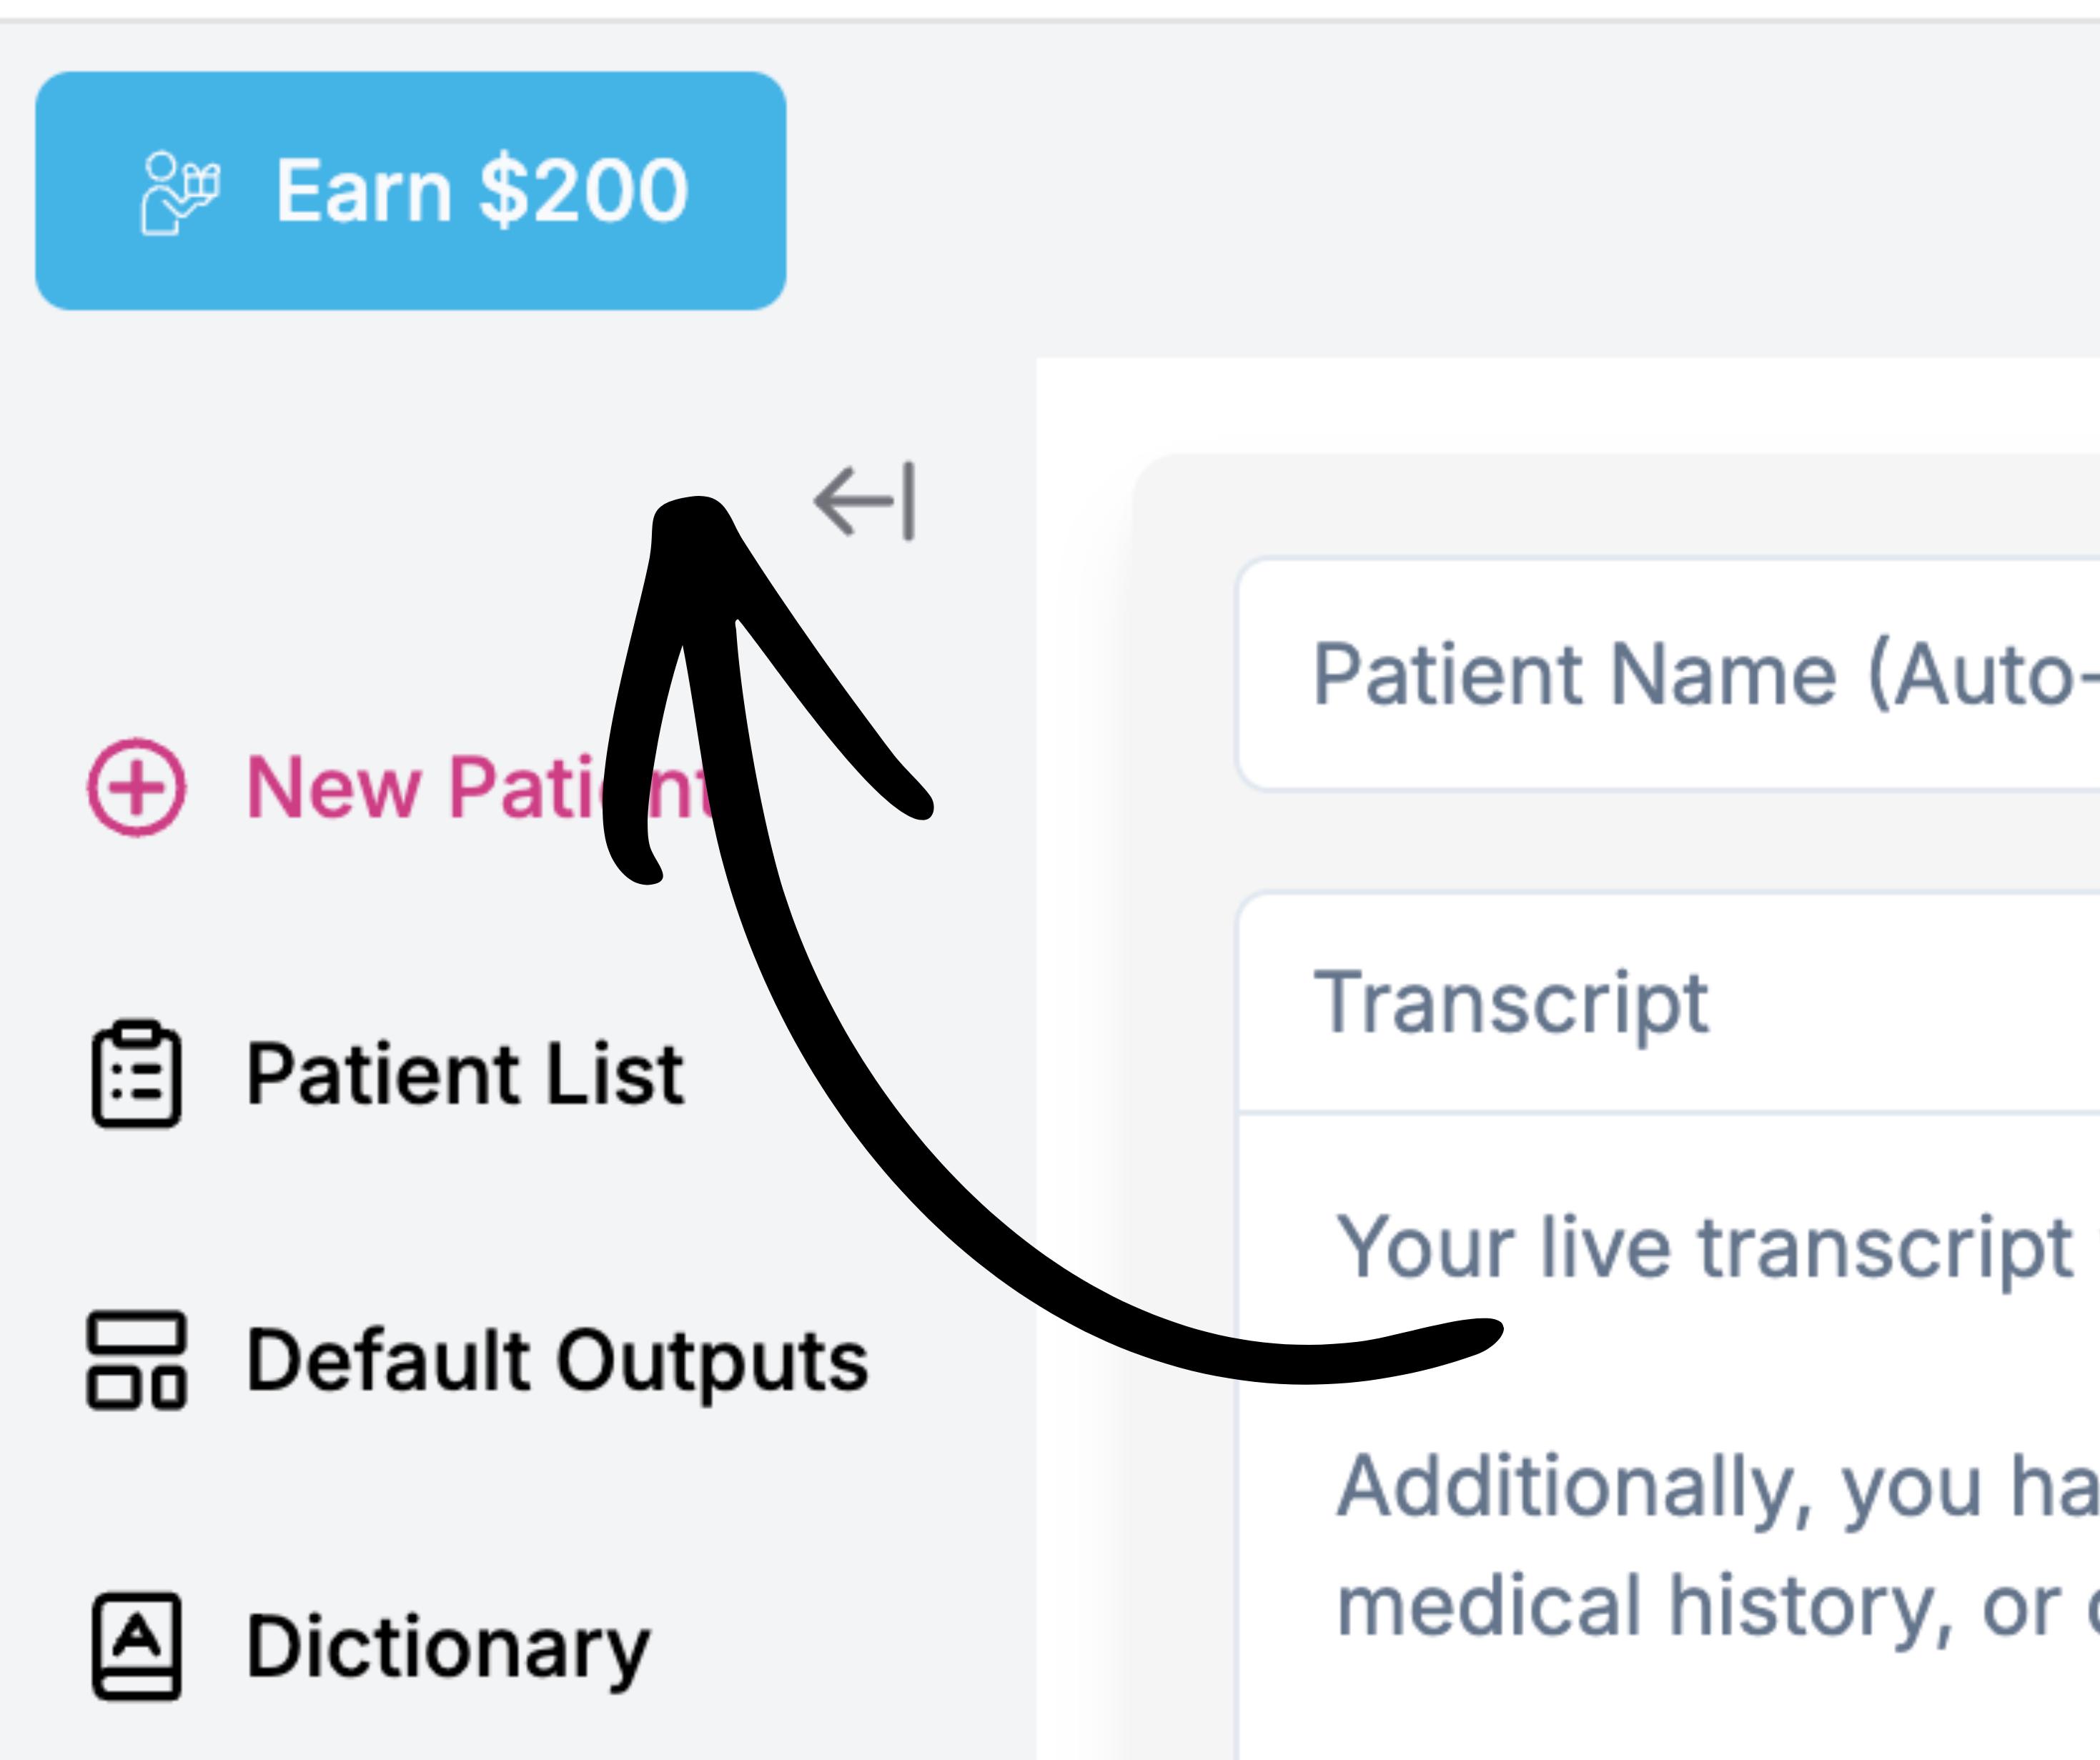Click the gift icon in Earn $200 button
The height and width of the screenshot is (1760, 2100).
click(x=180, y=191)
